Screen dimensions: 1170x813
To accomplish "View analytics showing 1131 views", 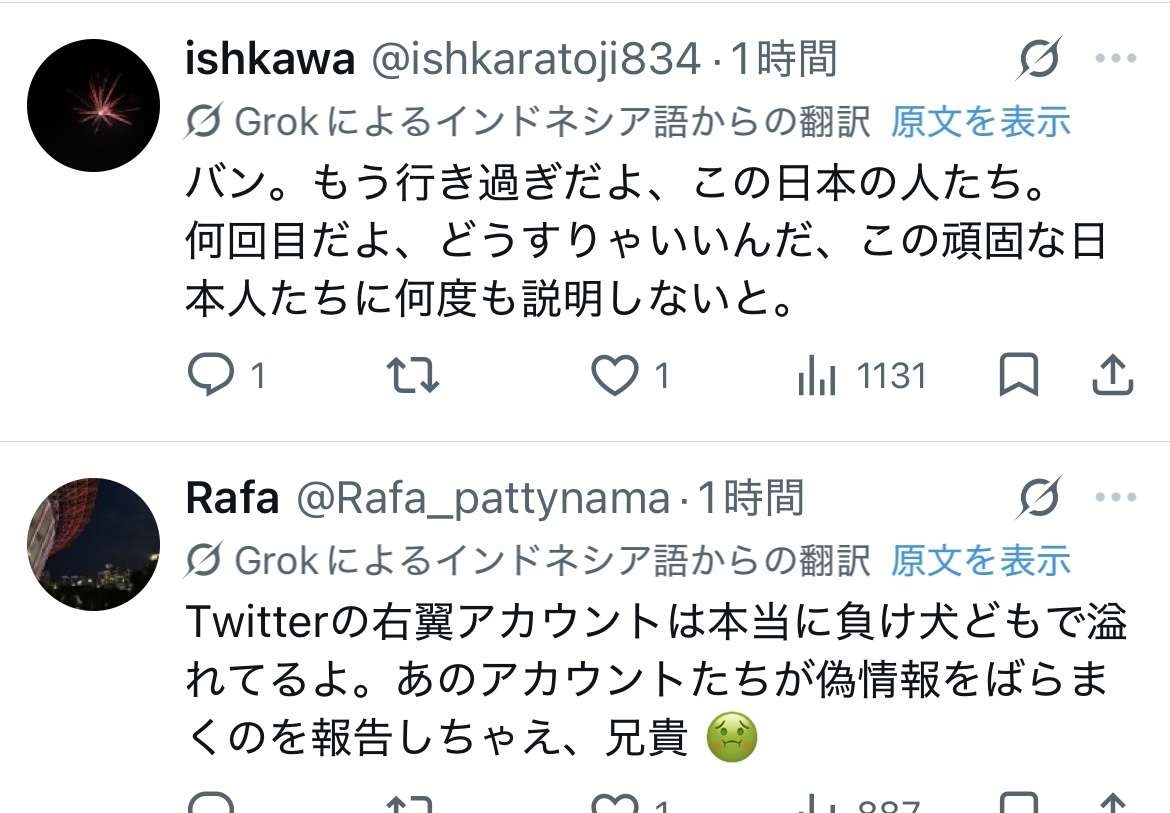I will point(862,375).
